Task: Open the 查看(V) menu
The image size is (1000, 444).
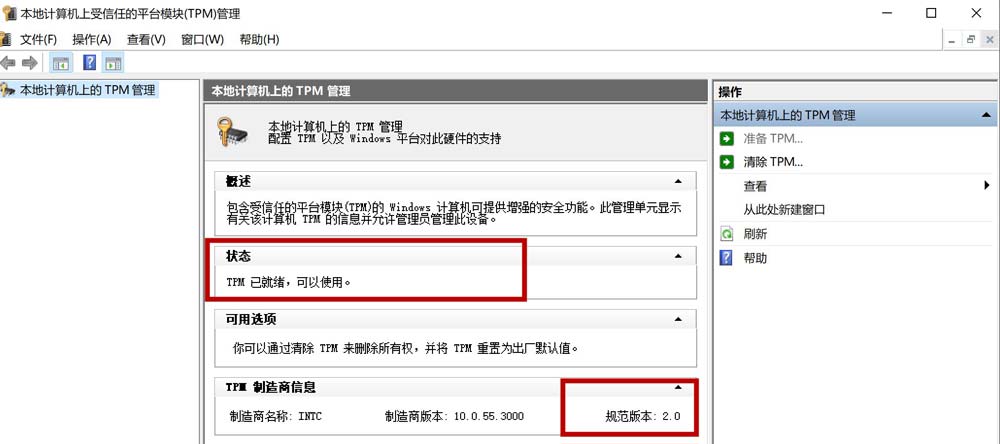Action: [x=146, y=40]
